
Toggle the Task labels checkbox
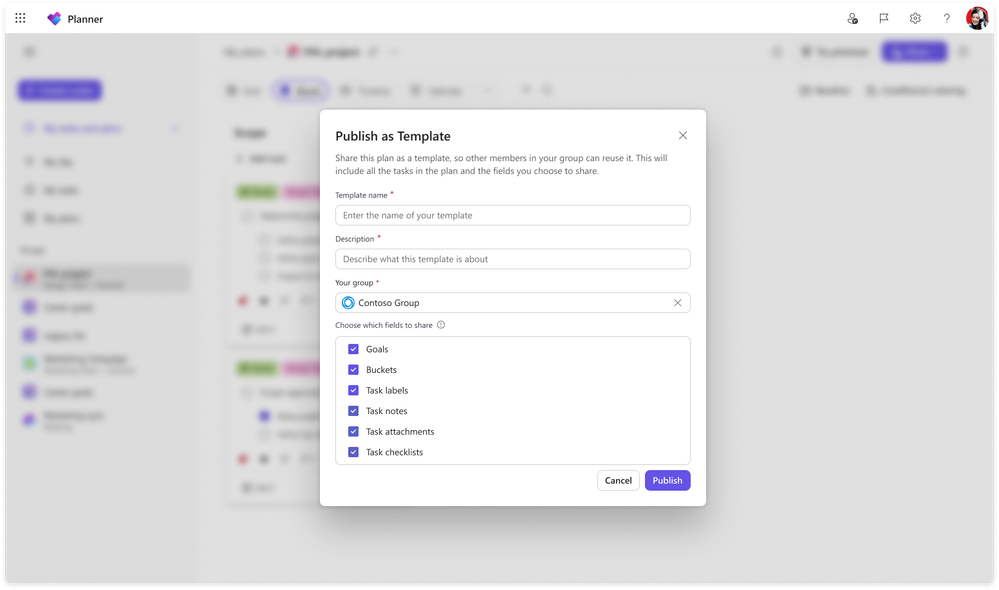click(x=353, y=390)
